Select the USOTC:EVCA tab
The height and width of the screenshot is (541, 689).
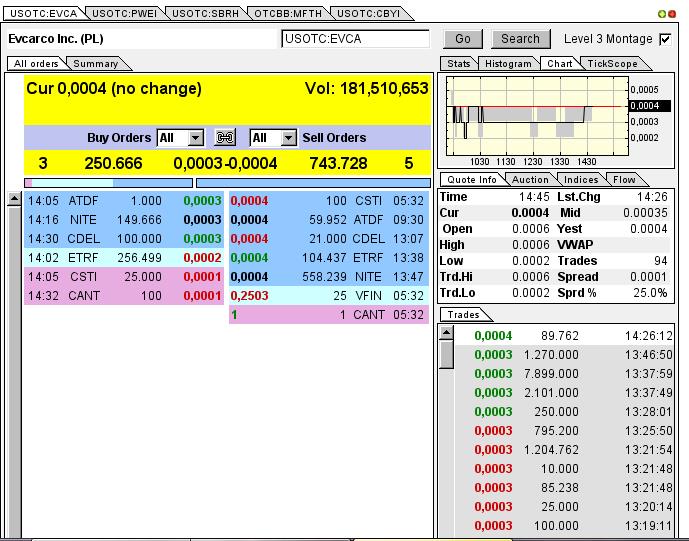pyautogui.click(x=44, y=13)
